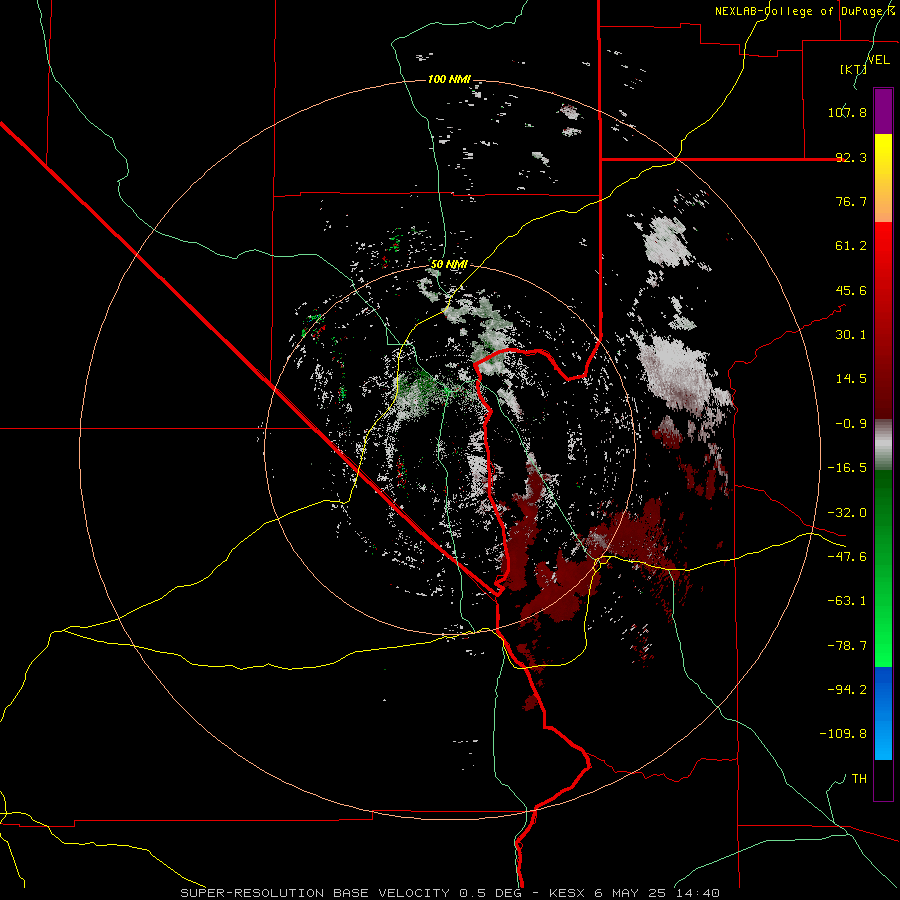Click the -109.8 value on the velocity scale

click(843, 734)
